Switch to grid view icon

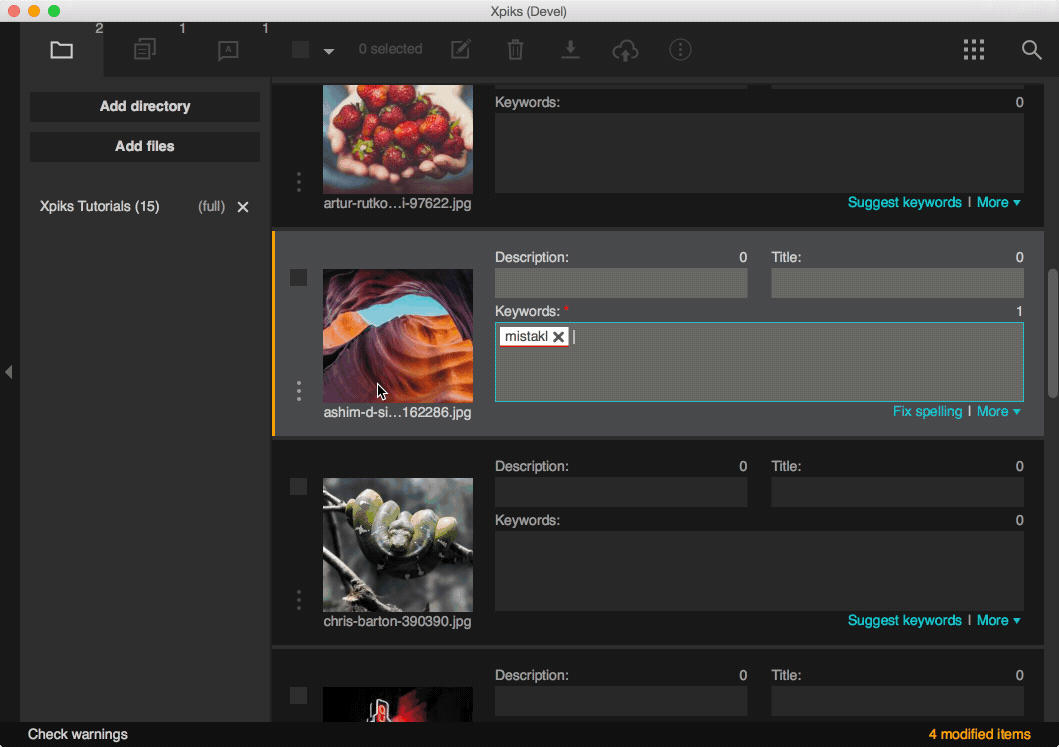(974, 49)
